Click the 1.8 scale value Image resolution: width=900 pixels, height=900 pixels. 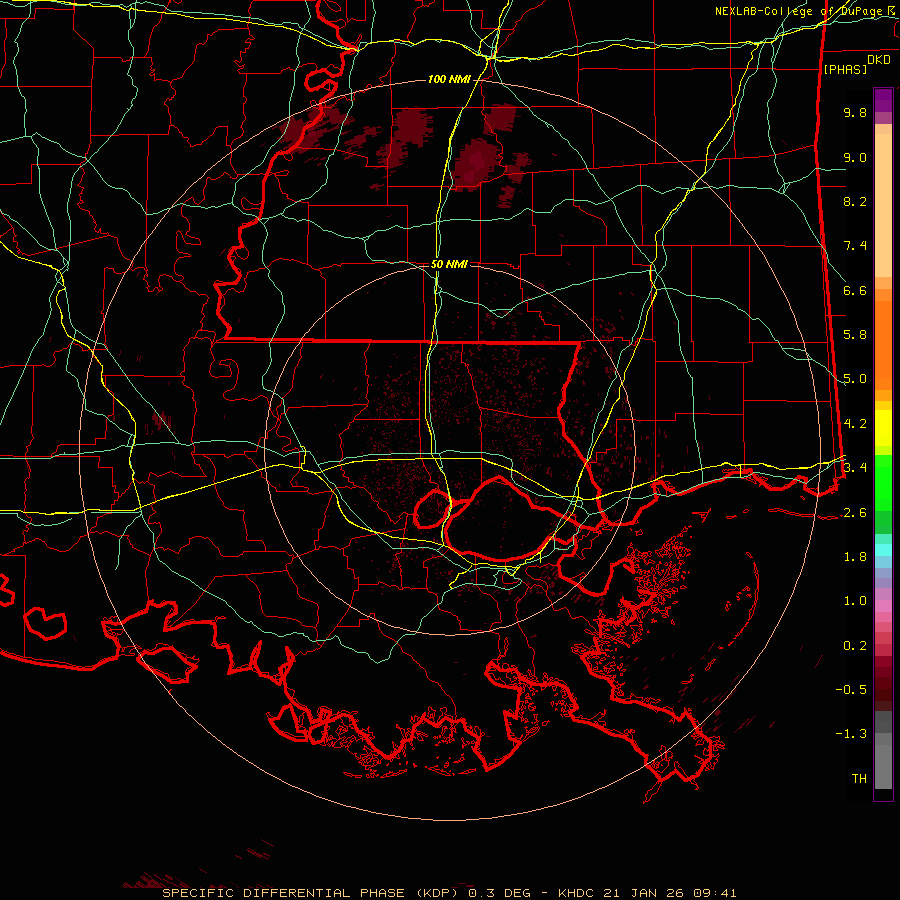pyautogui.click(x=855, y=557)
